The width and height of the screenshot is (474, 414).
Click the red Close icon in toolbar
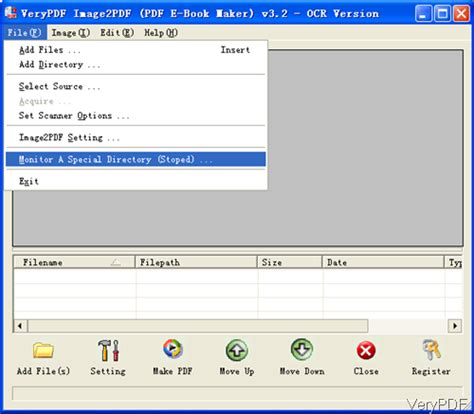(x=366, y=351)
